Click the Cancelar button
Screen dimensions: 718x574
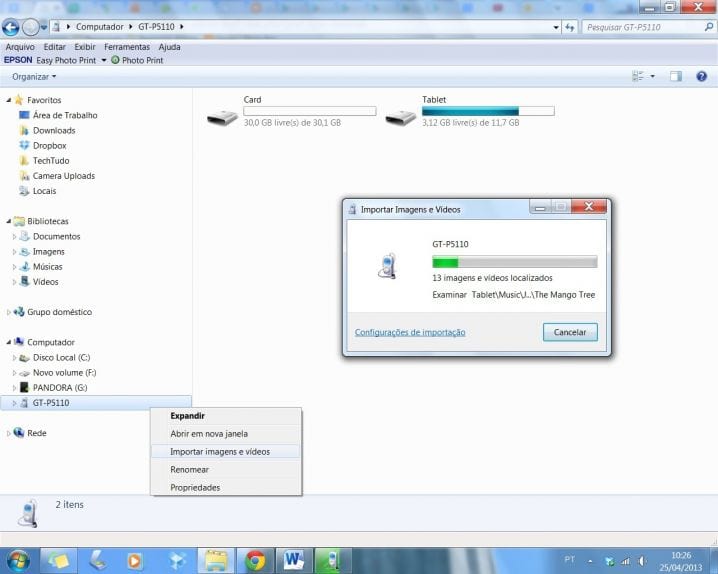[570, 332]
